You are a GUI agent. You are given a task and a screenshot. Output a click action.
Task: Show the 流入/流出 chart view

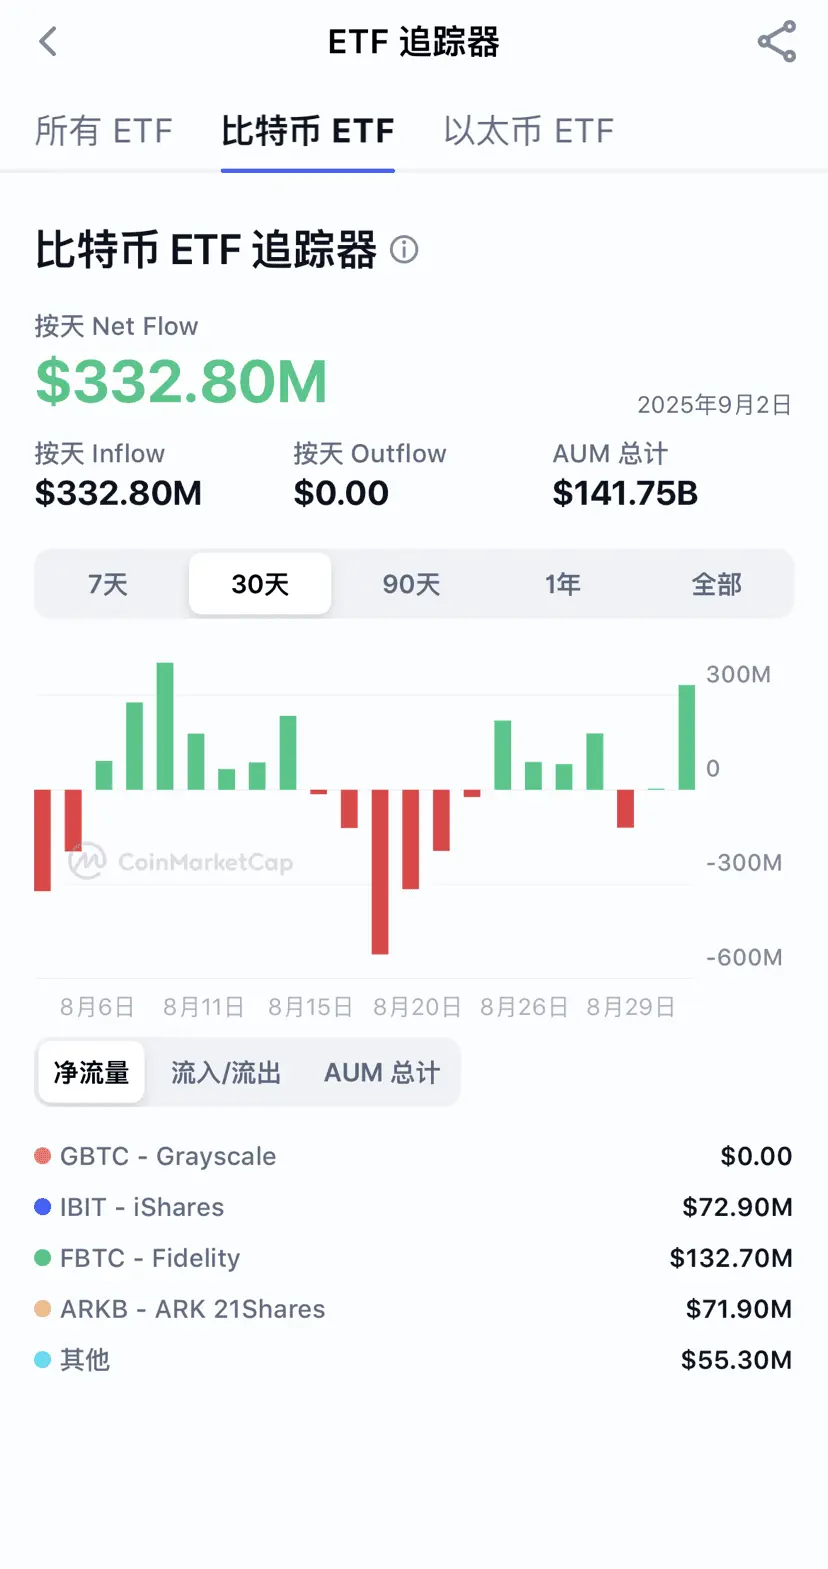click(x=226, y=1073)
